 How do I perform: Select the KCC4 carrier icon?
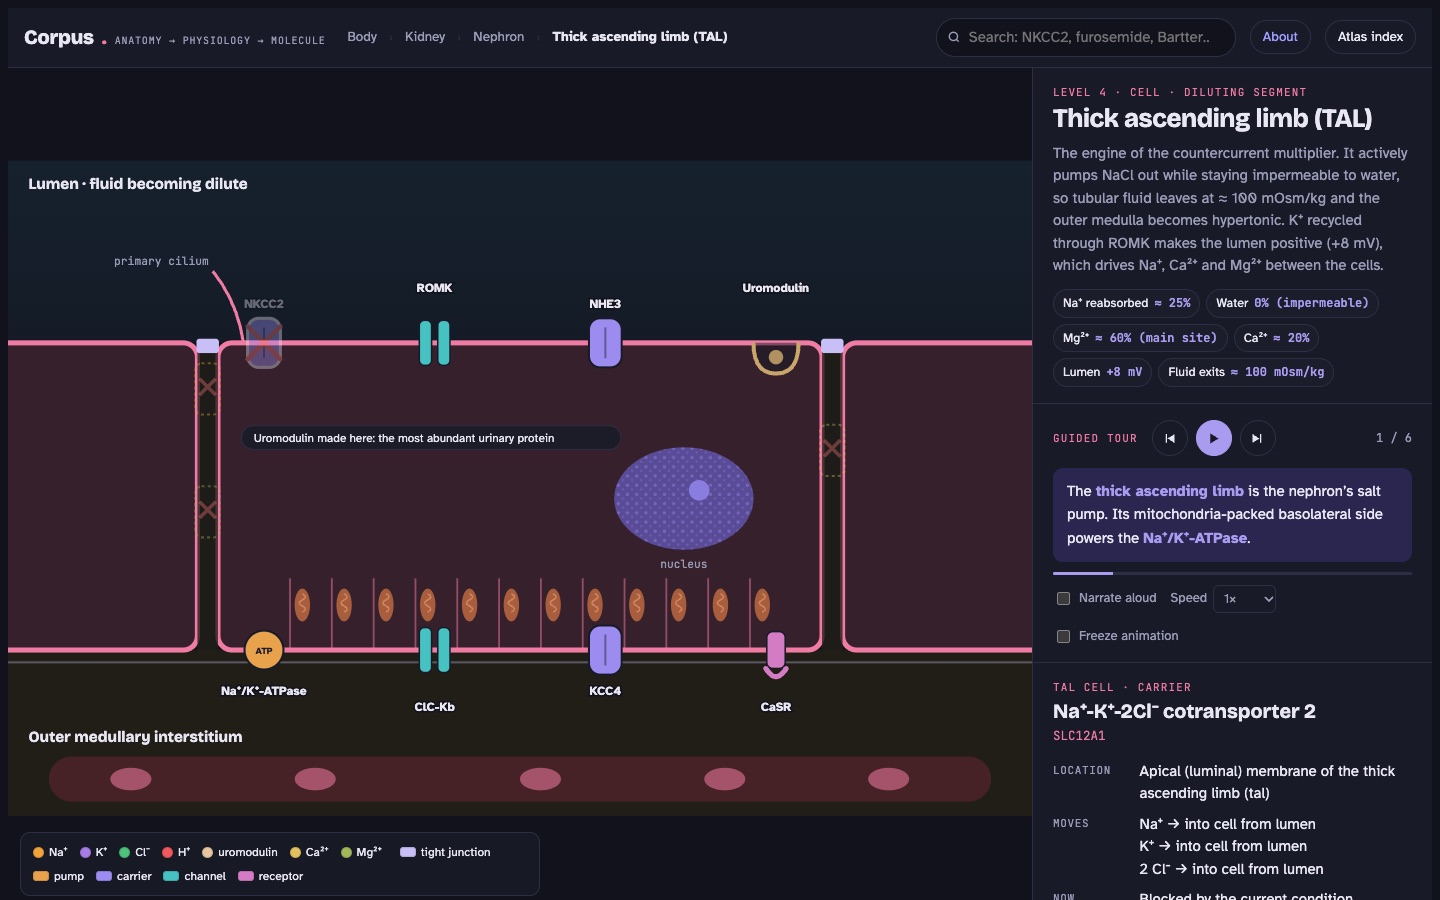(x=605, y=650)
